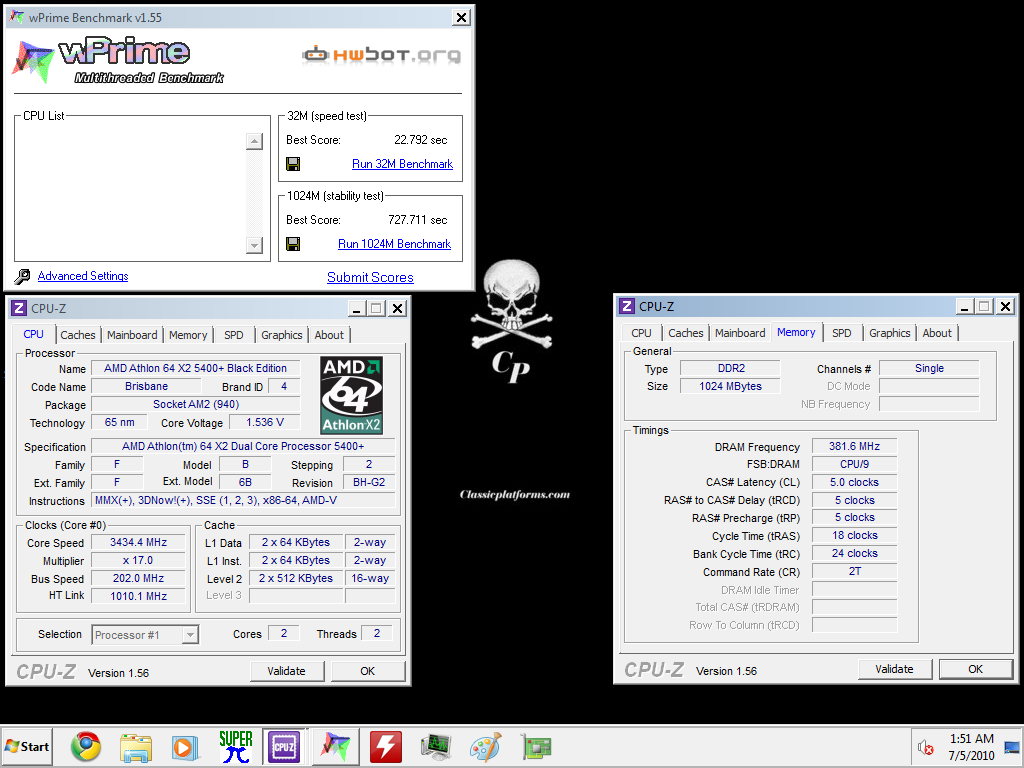This screenshot has width=1024, height=768.
Task: Switch to Graphics tab in right CPU-Z
Action: (x=889, y=333)
